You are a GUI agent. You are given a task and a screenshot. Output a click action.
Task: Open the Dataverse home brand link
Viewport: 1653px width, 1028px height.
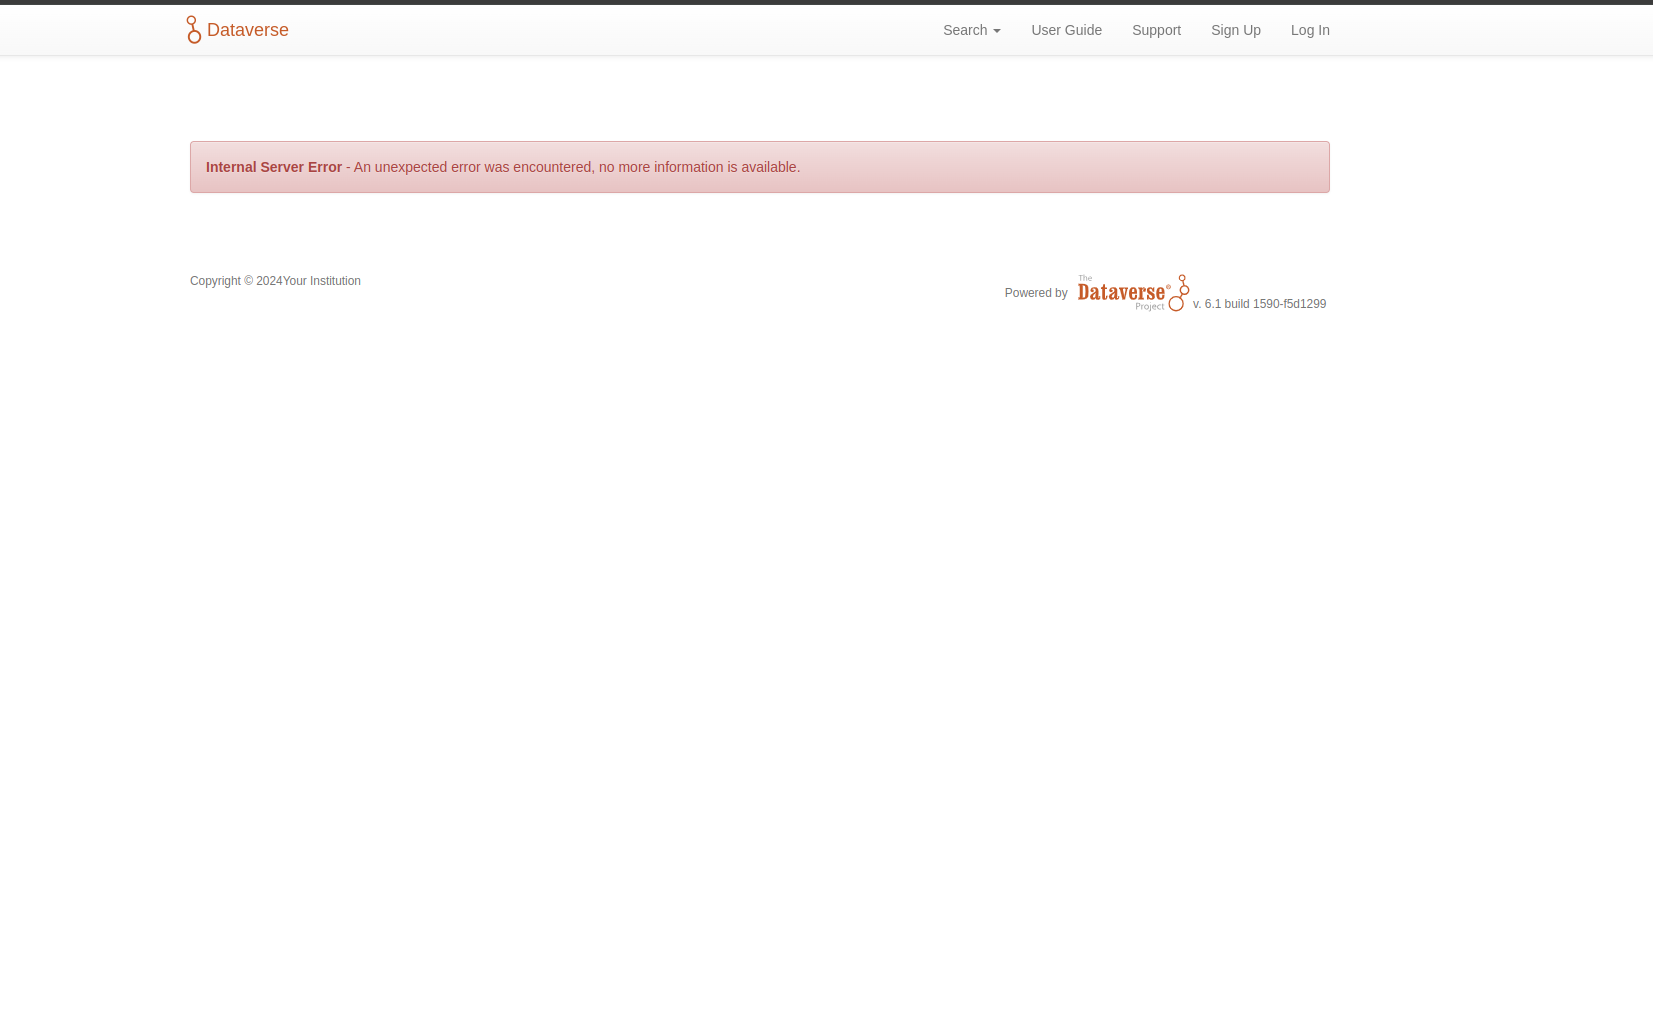point(247,30)
